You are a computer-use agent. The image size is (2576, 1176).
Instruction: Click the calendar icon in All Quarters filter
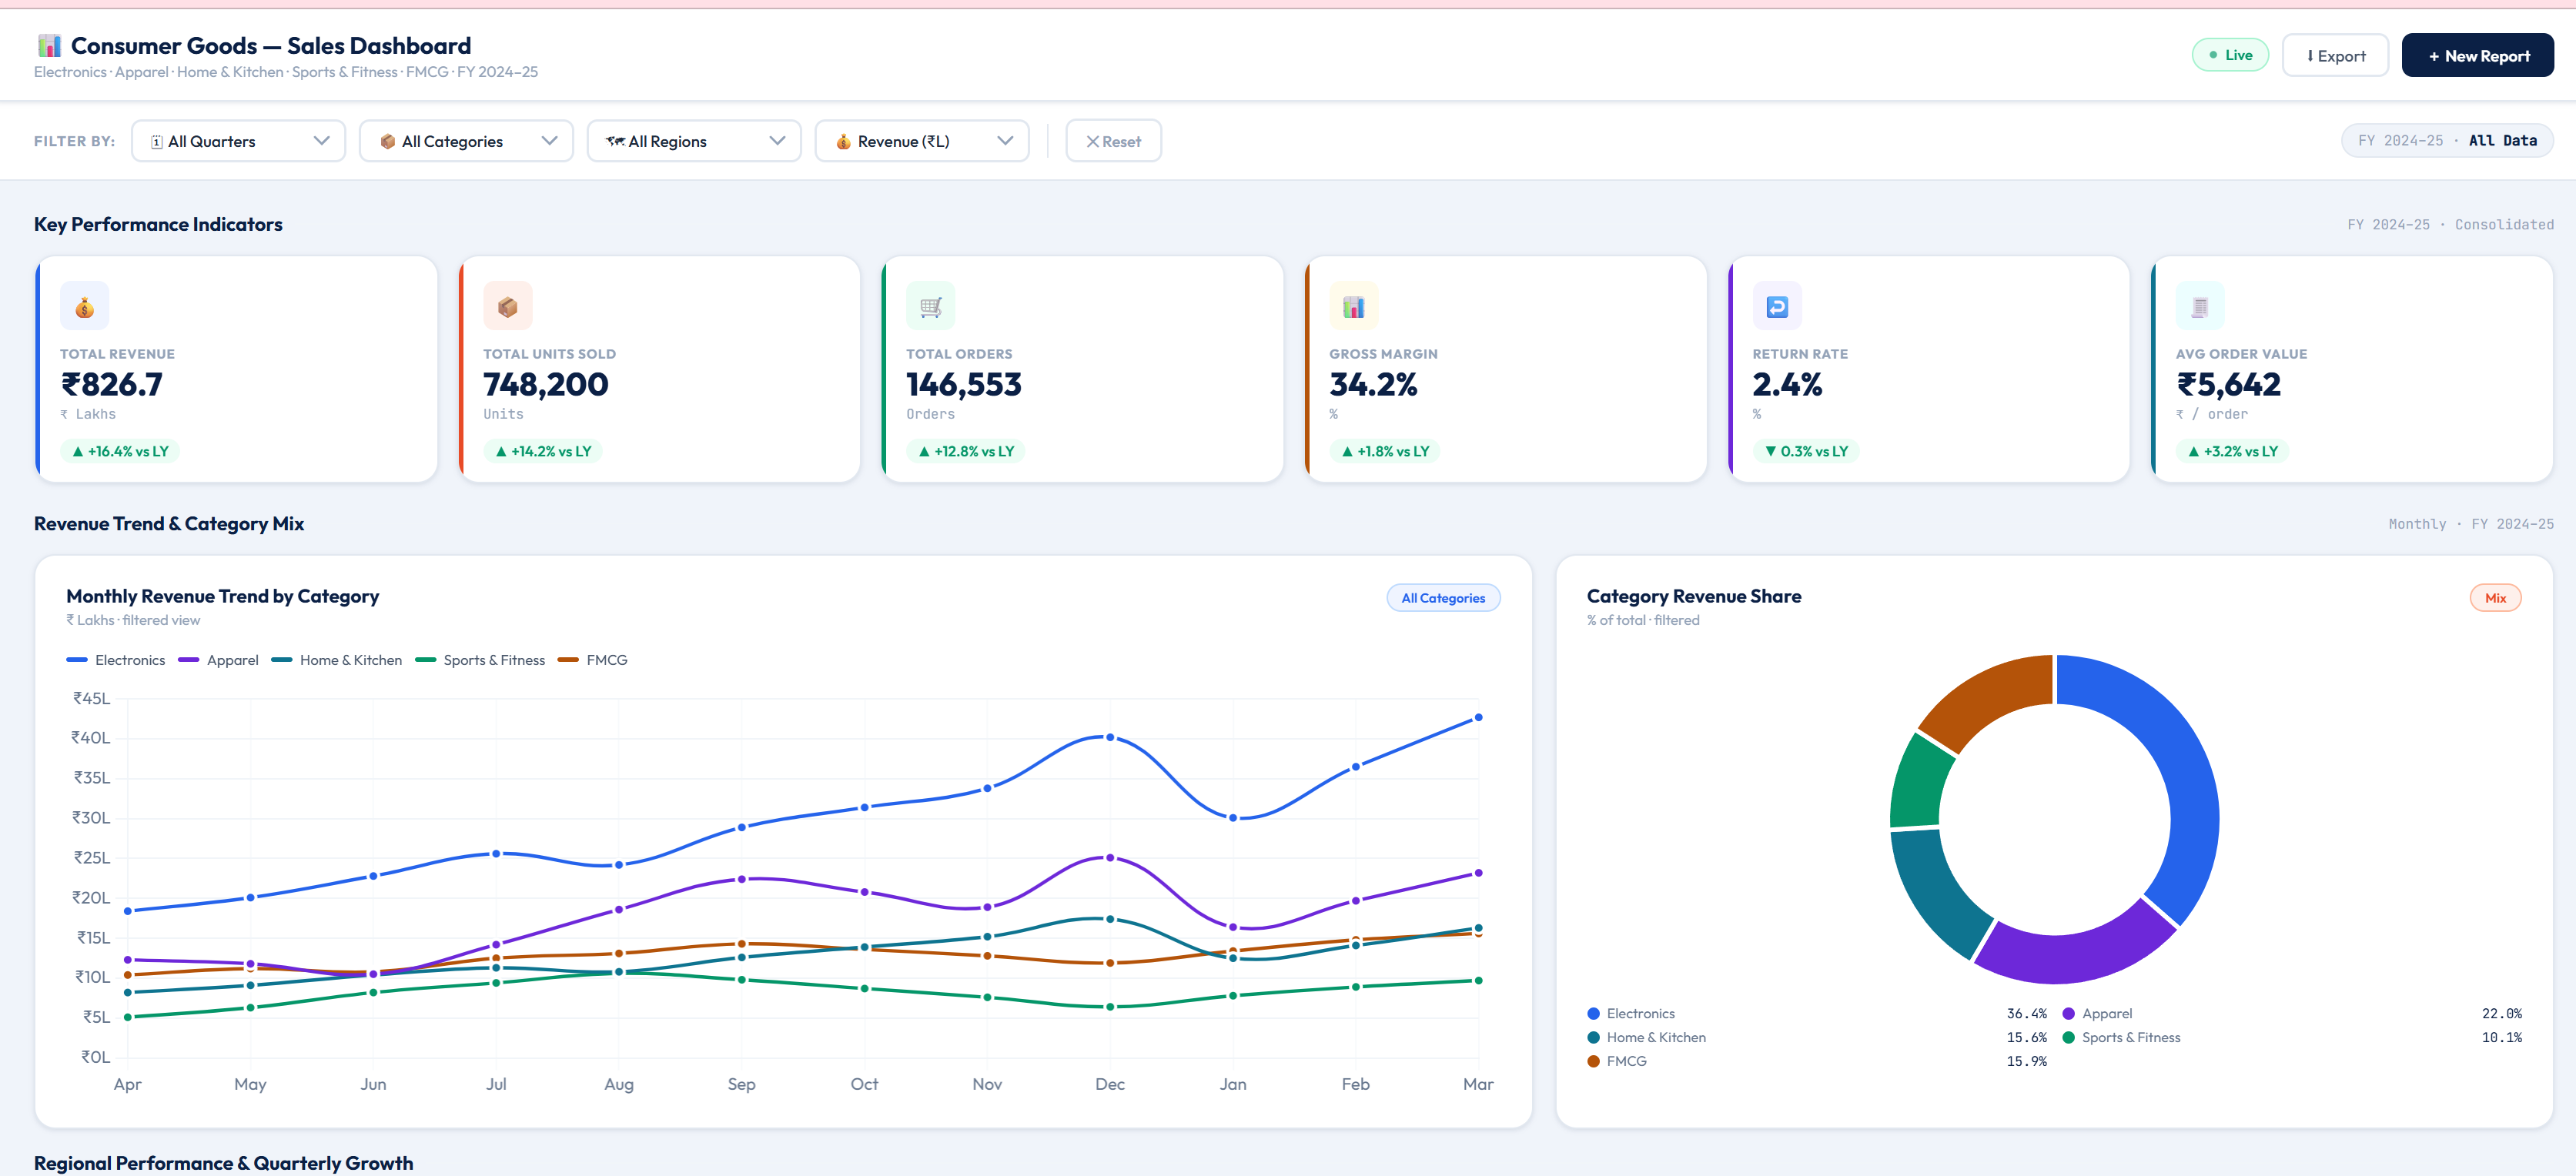157,142
